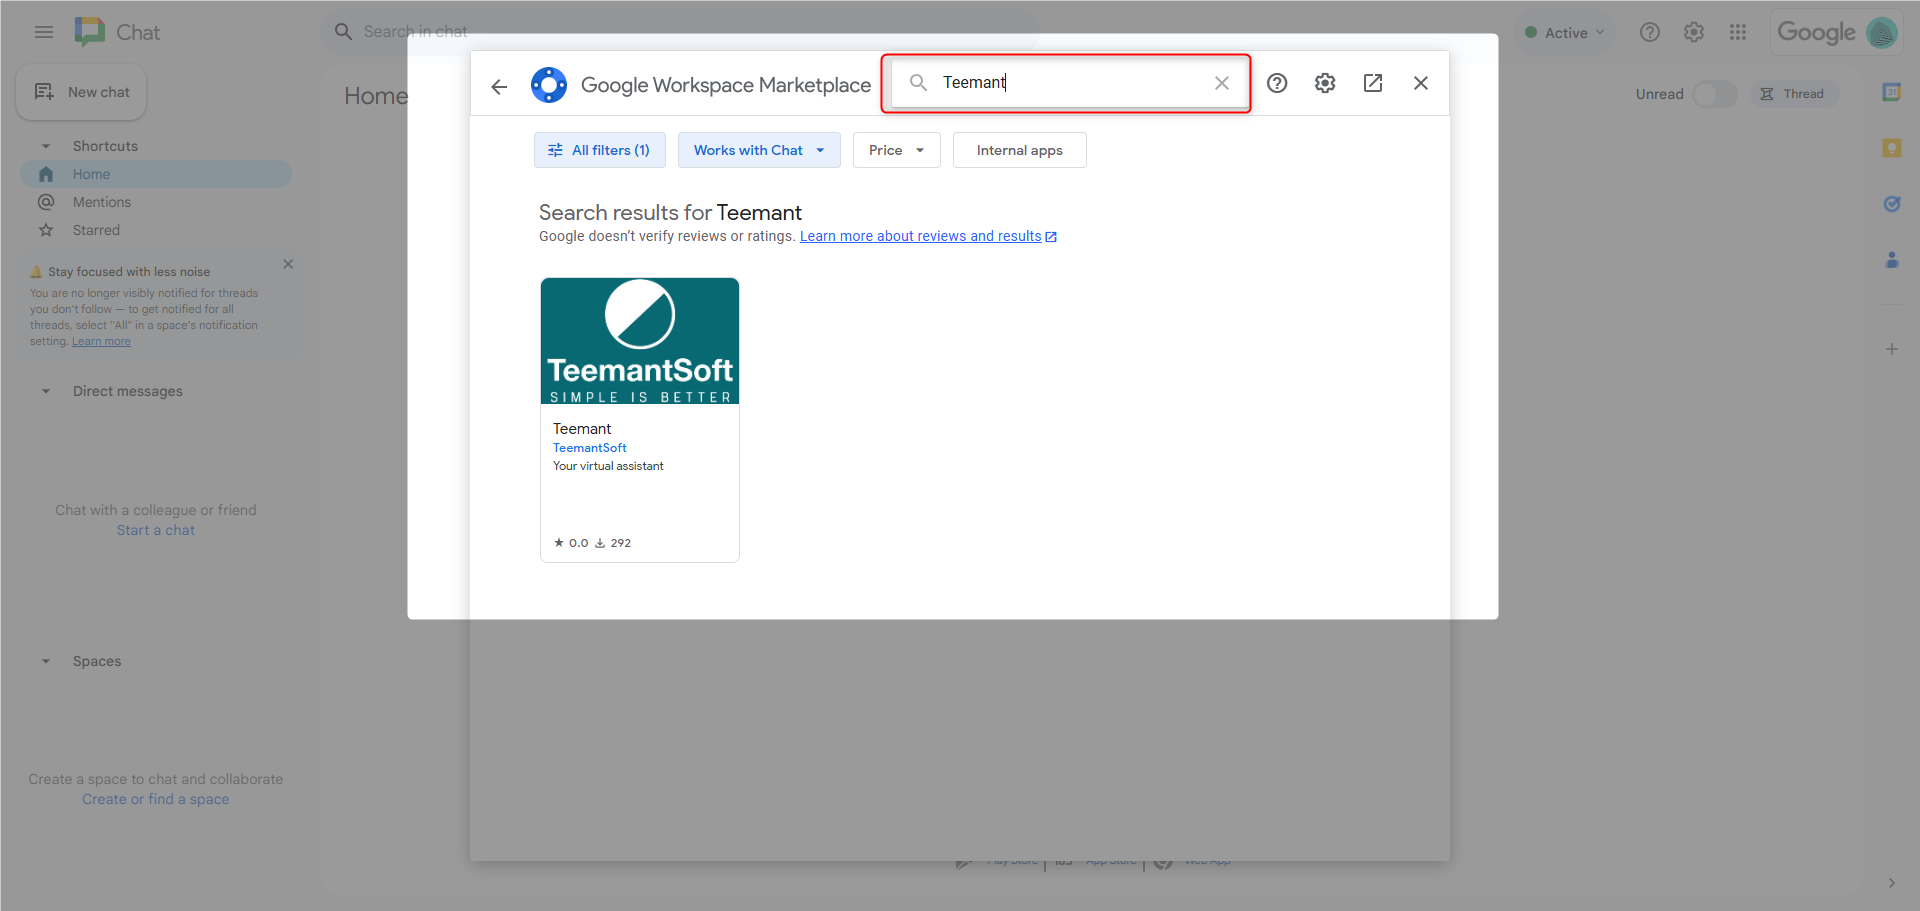Select Starred in the sidebar
This screenshot has width=1920, height=911.
(x=156, y=230)
